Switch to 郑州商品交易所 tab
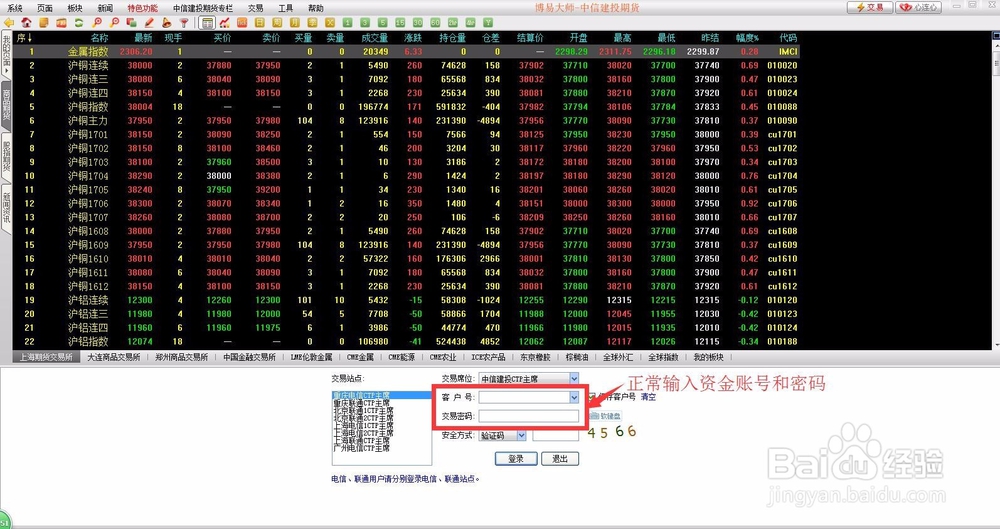Screen dimensions: 1000x529 (x=181, y=357)
